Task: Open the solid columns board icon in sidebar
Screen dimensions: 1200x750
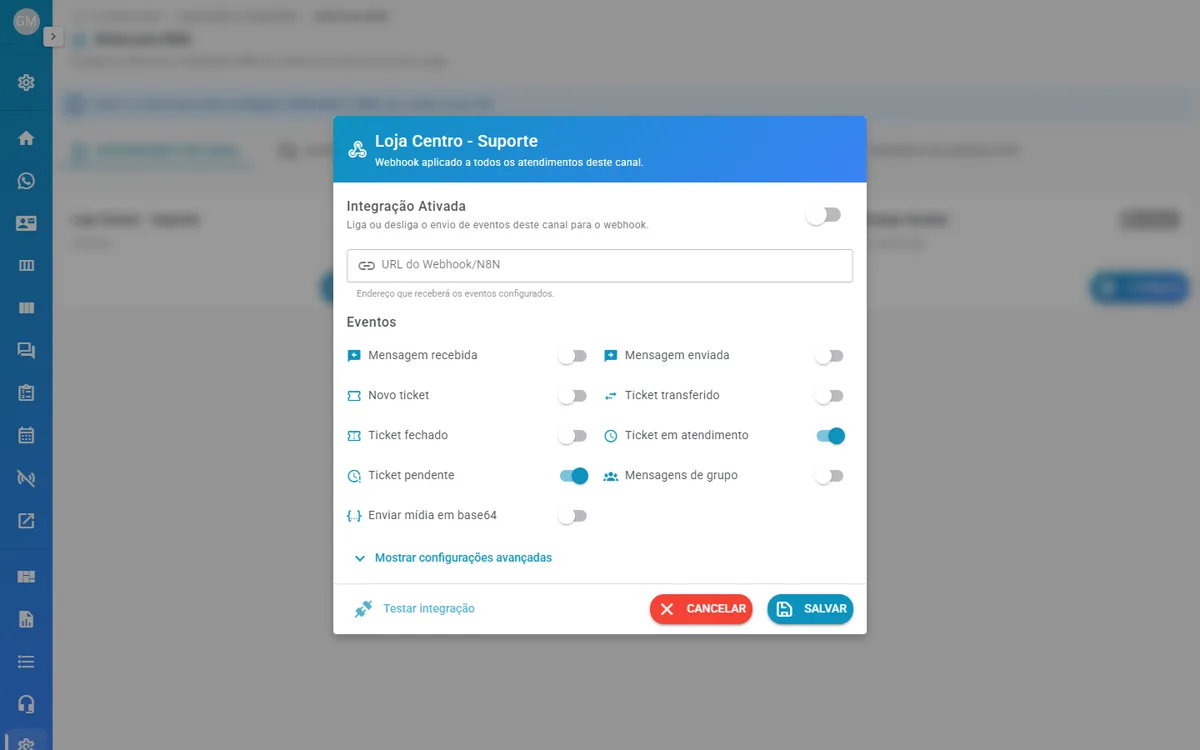Action: (26, 308)
